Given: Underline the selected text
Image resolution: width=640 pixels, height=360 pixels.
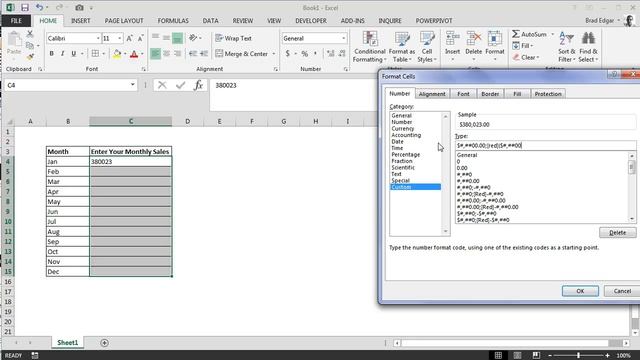Looking at the screenshot, I should [x=73, y=53].
